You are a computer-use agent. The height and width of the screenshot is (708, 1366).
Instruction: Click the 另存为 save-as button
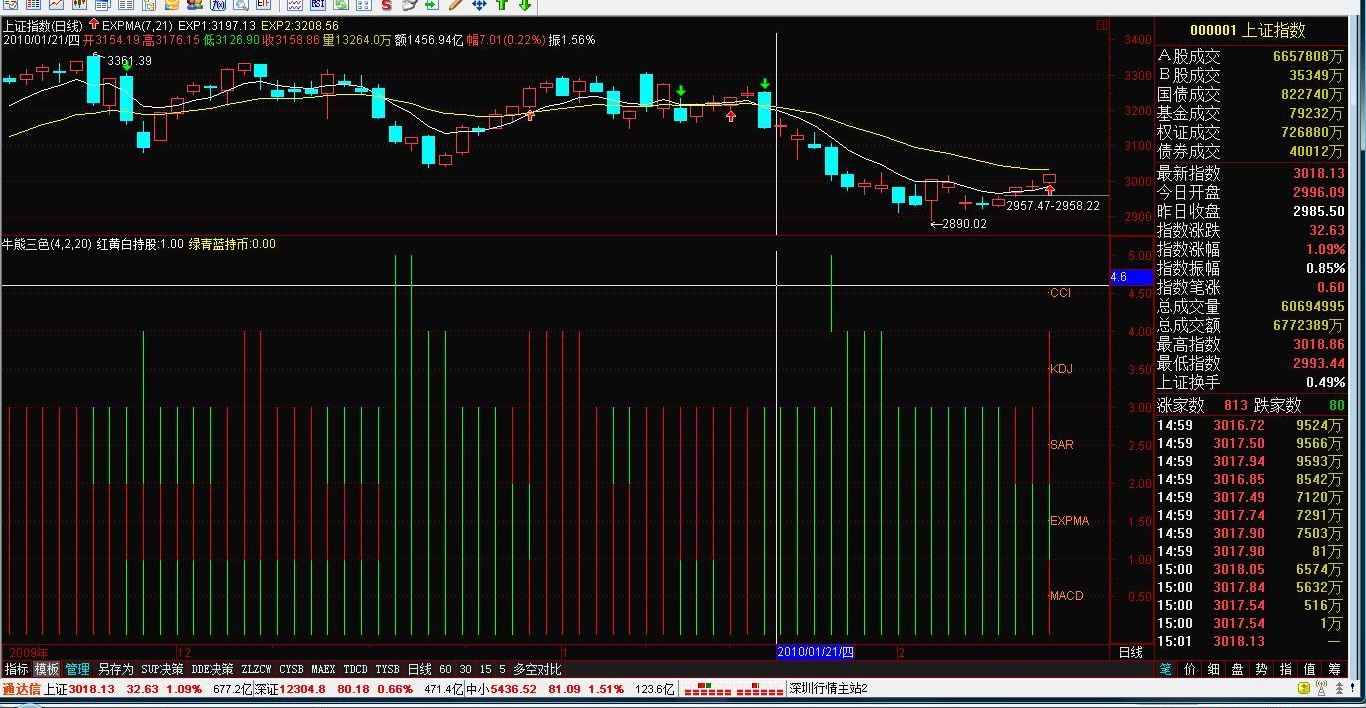pos(115,669)
